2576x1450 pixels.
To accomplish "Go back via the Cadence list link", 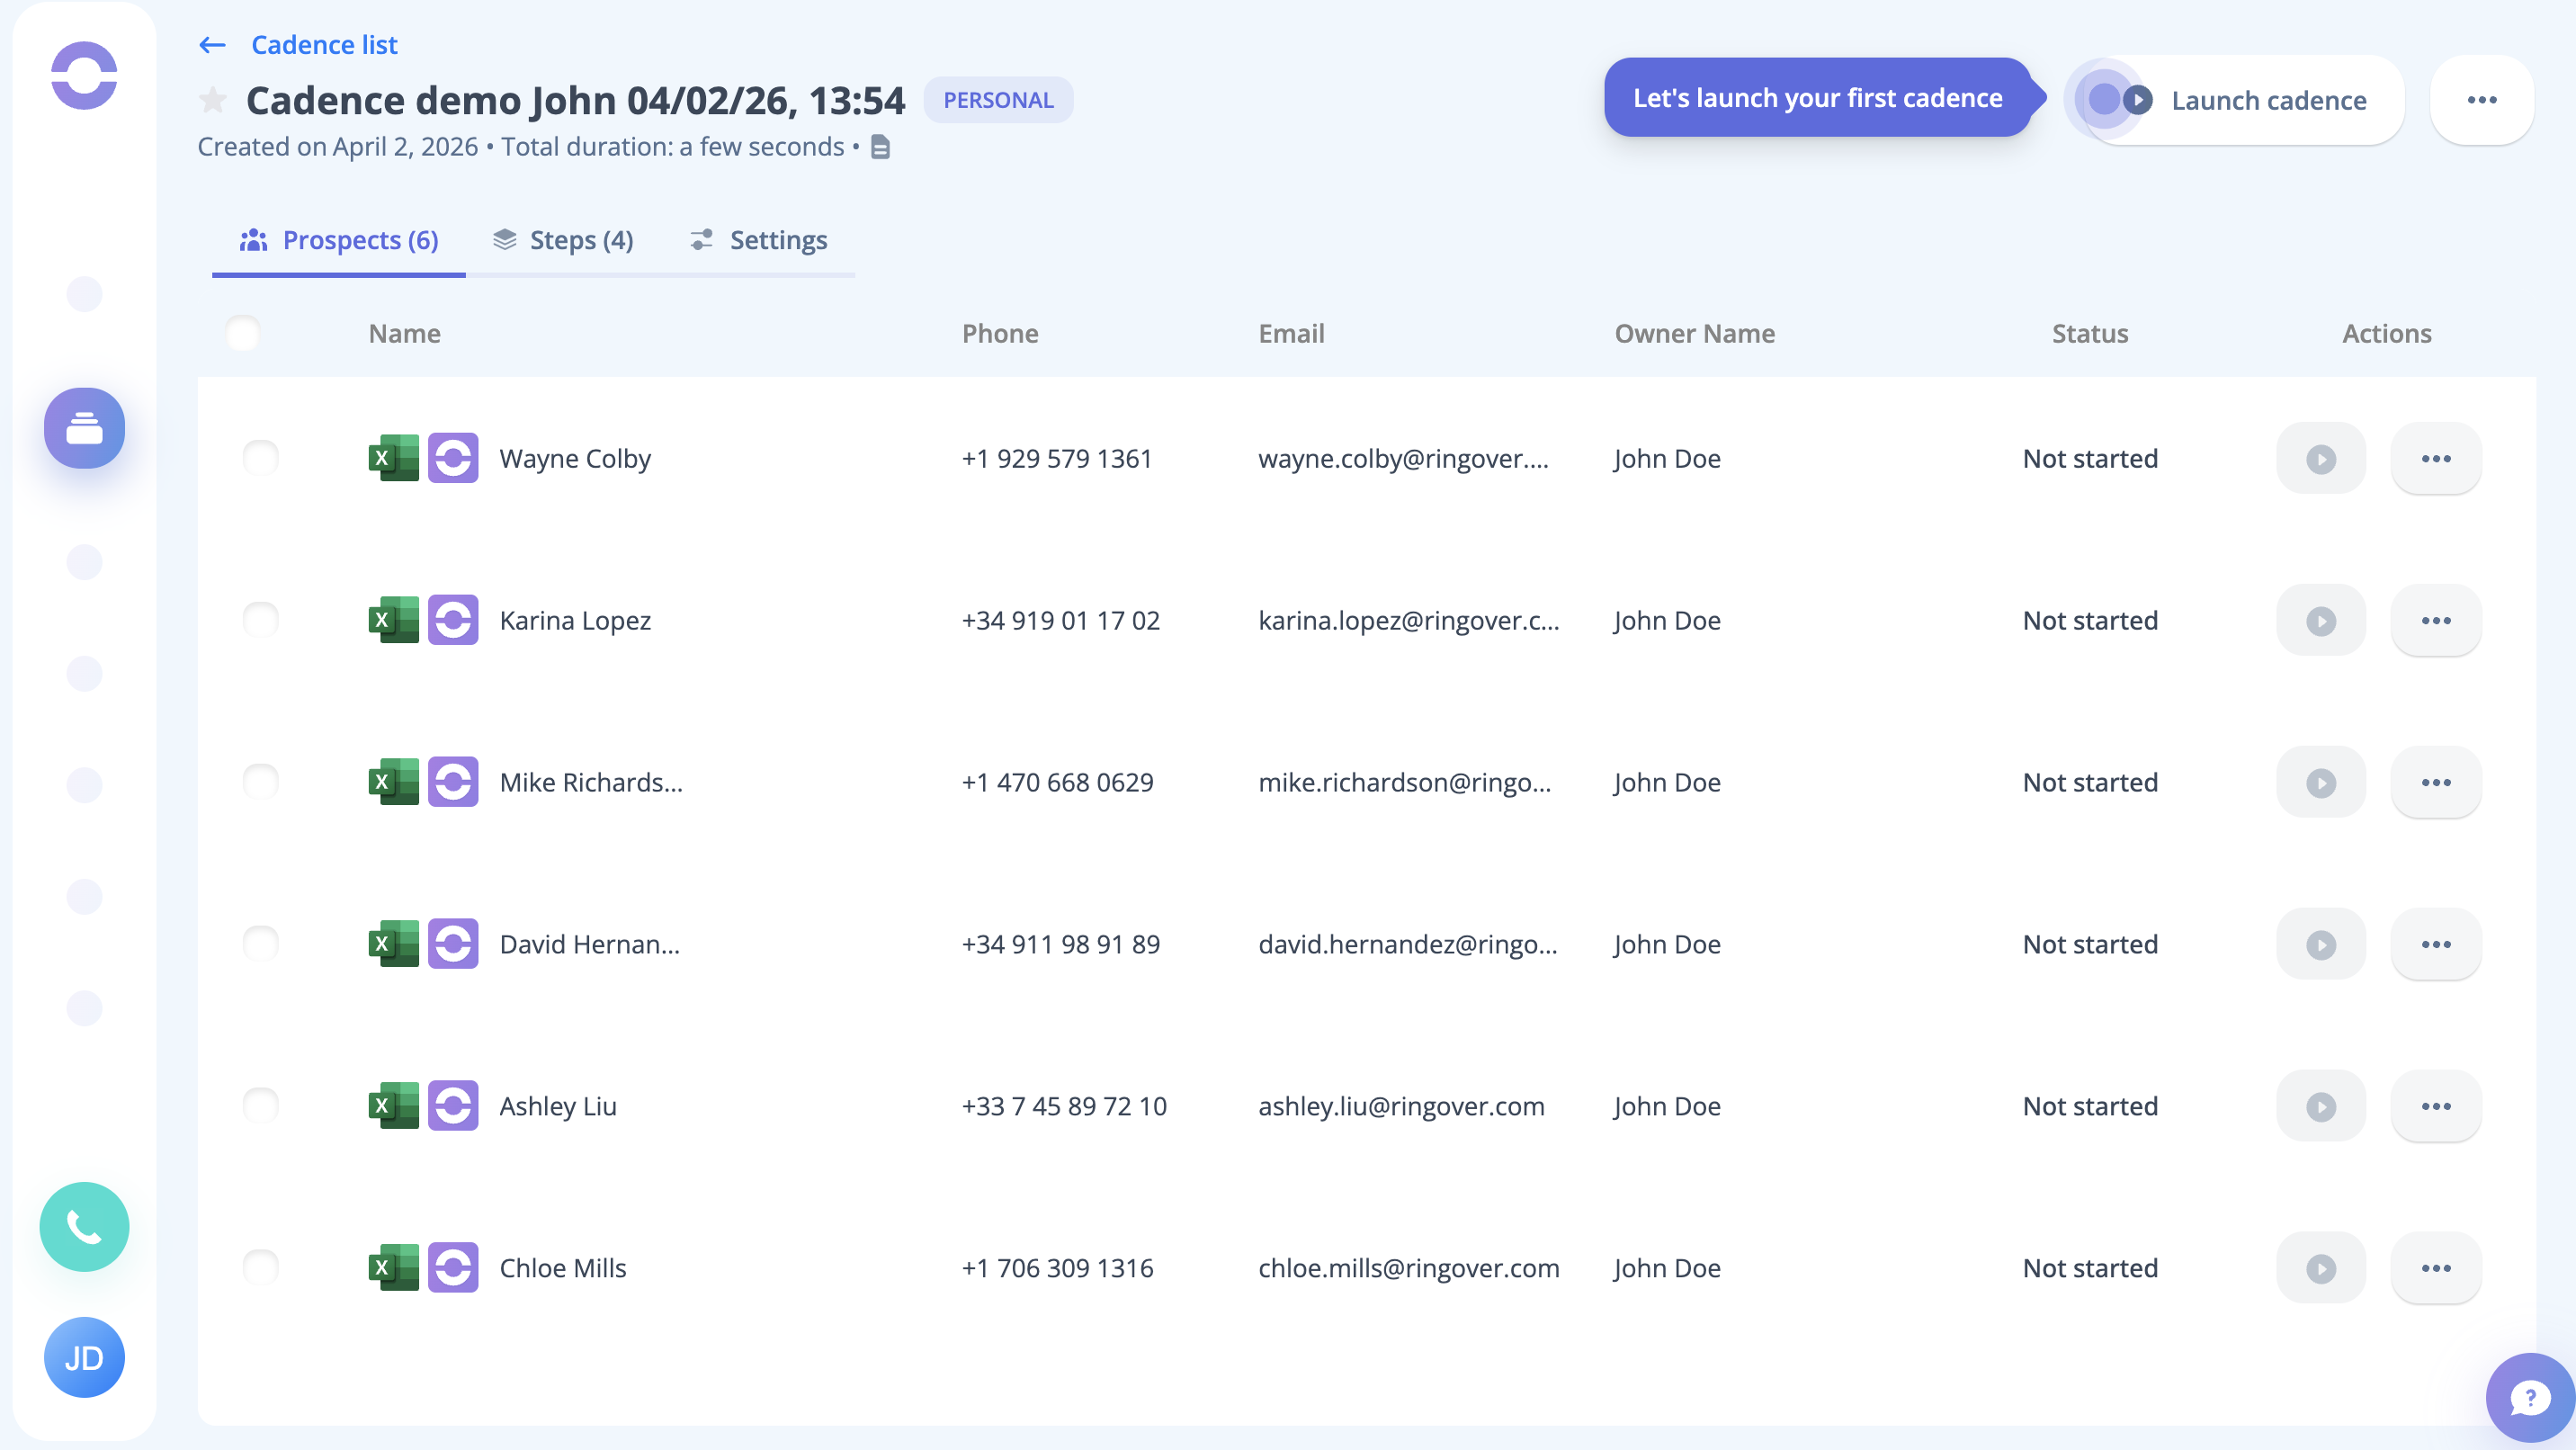I will [x=324, y=45].
